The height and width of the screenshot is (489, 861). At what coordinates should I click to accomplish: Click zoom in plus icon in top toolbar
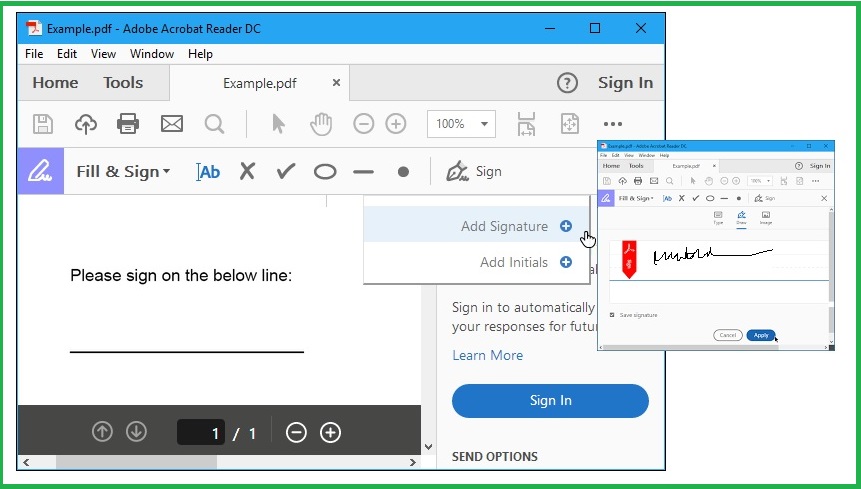[395, 124]
